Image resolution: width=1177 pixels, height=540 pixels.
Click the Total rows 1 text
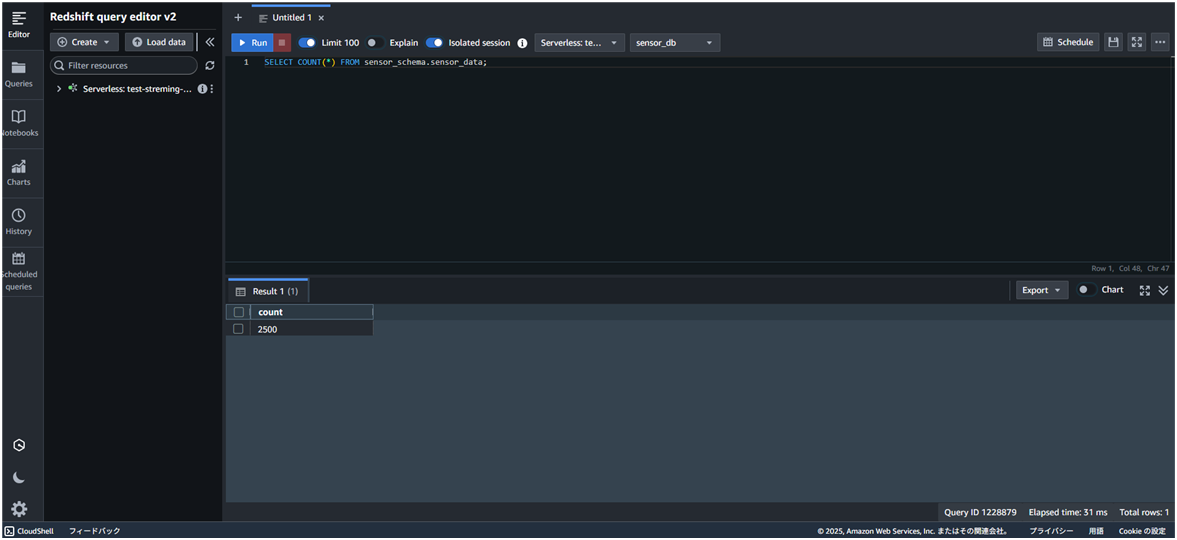[1144, 512]
